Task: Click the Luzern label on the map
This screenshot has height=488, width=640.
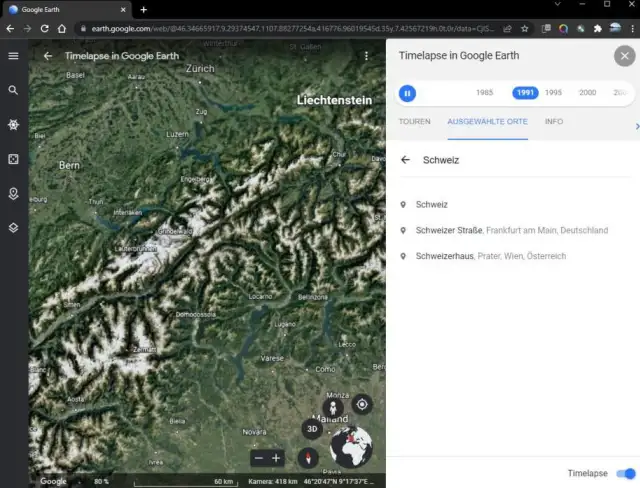Action: click(x=177, y=134)
